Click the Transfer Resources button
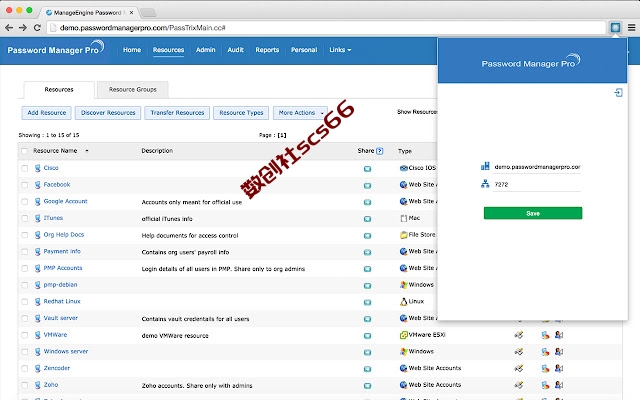640x400 pixels. (177, 113)
